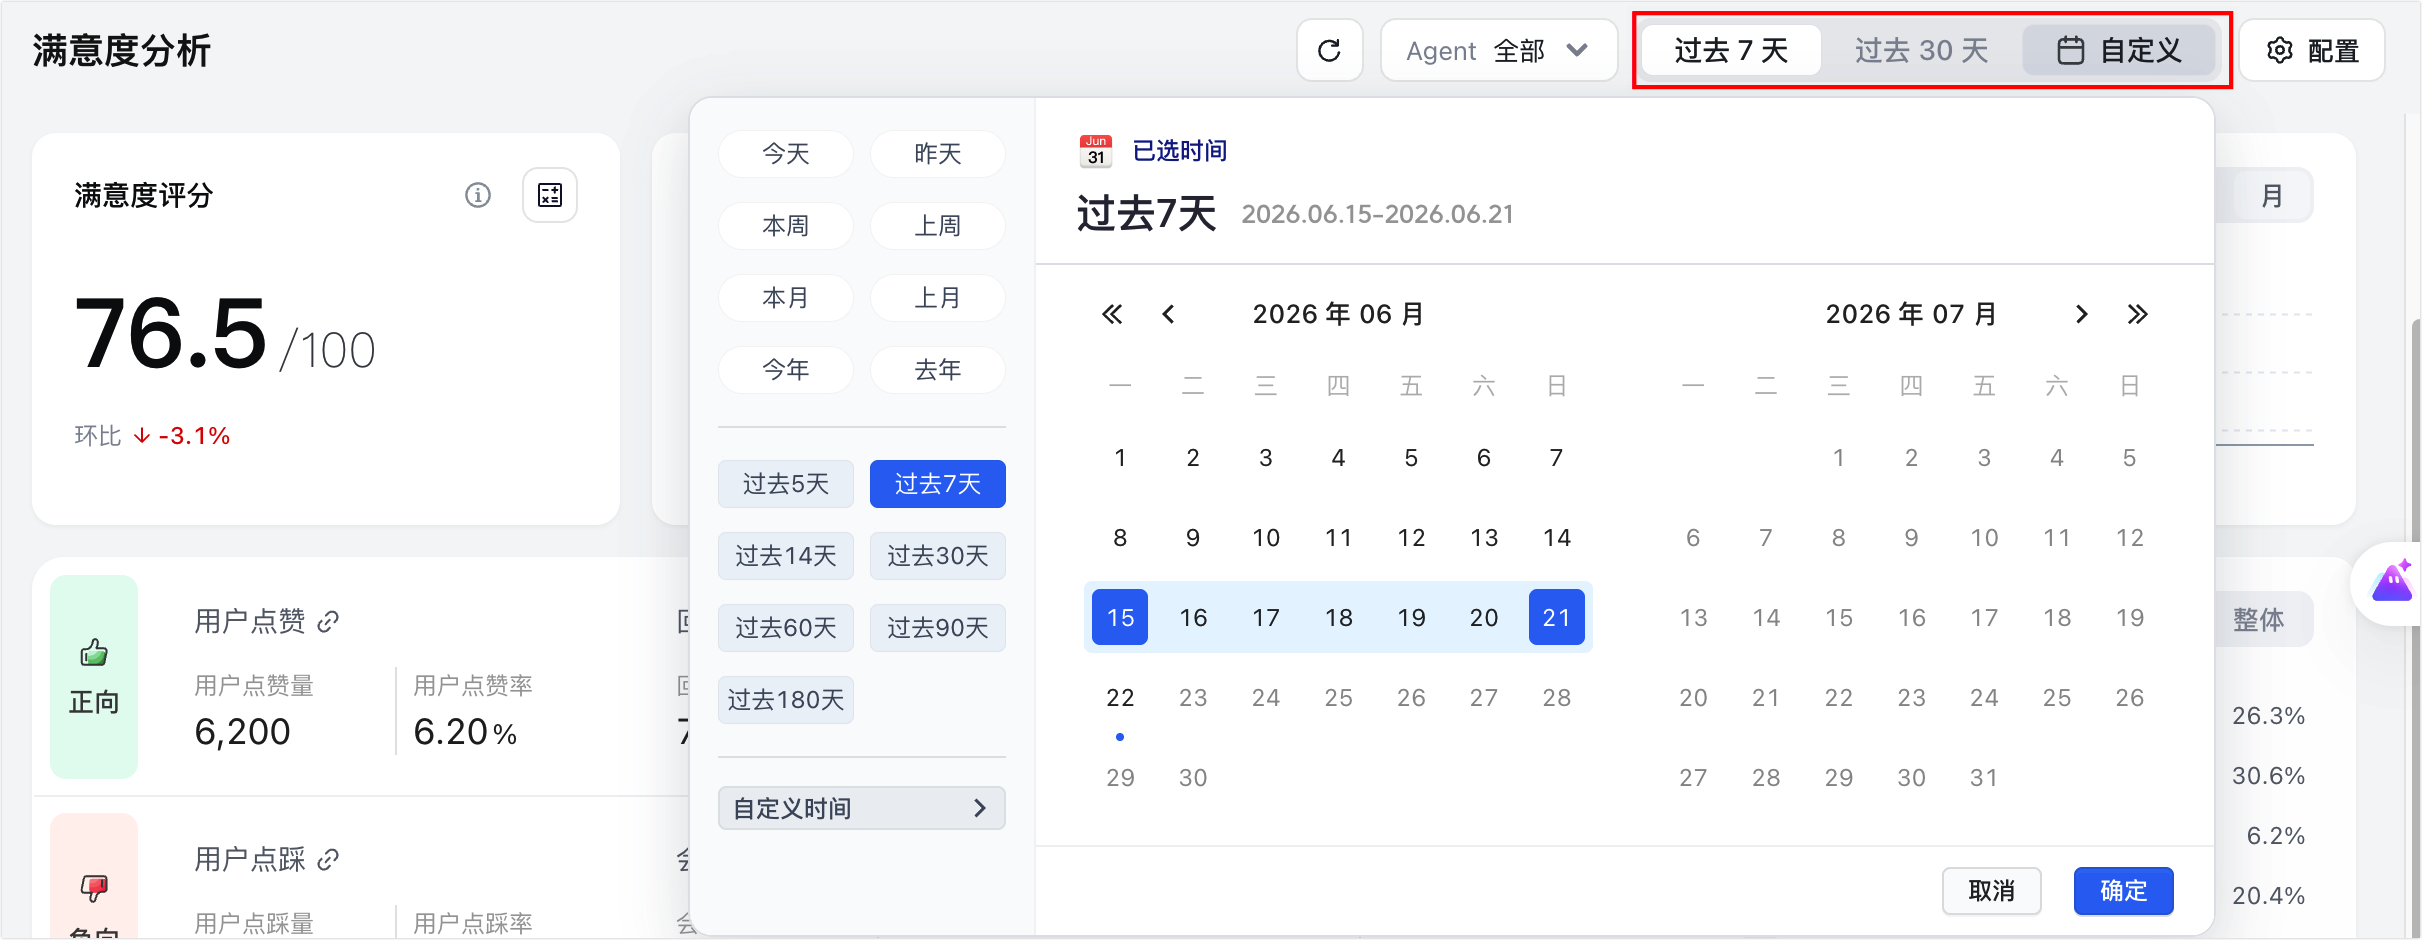Click the 满意度分析 page title
The width and height of the screenshot is (2422, 940).
coord(122,51)
